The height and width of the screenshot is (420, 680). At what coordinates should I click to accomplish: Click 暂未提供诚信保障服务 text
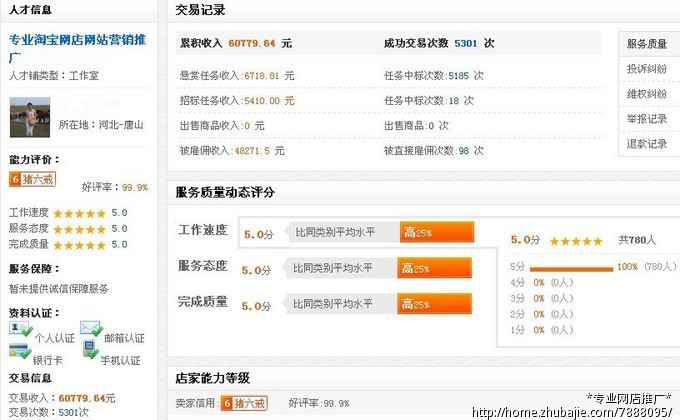click(59, 289)
